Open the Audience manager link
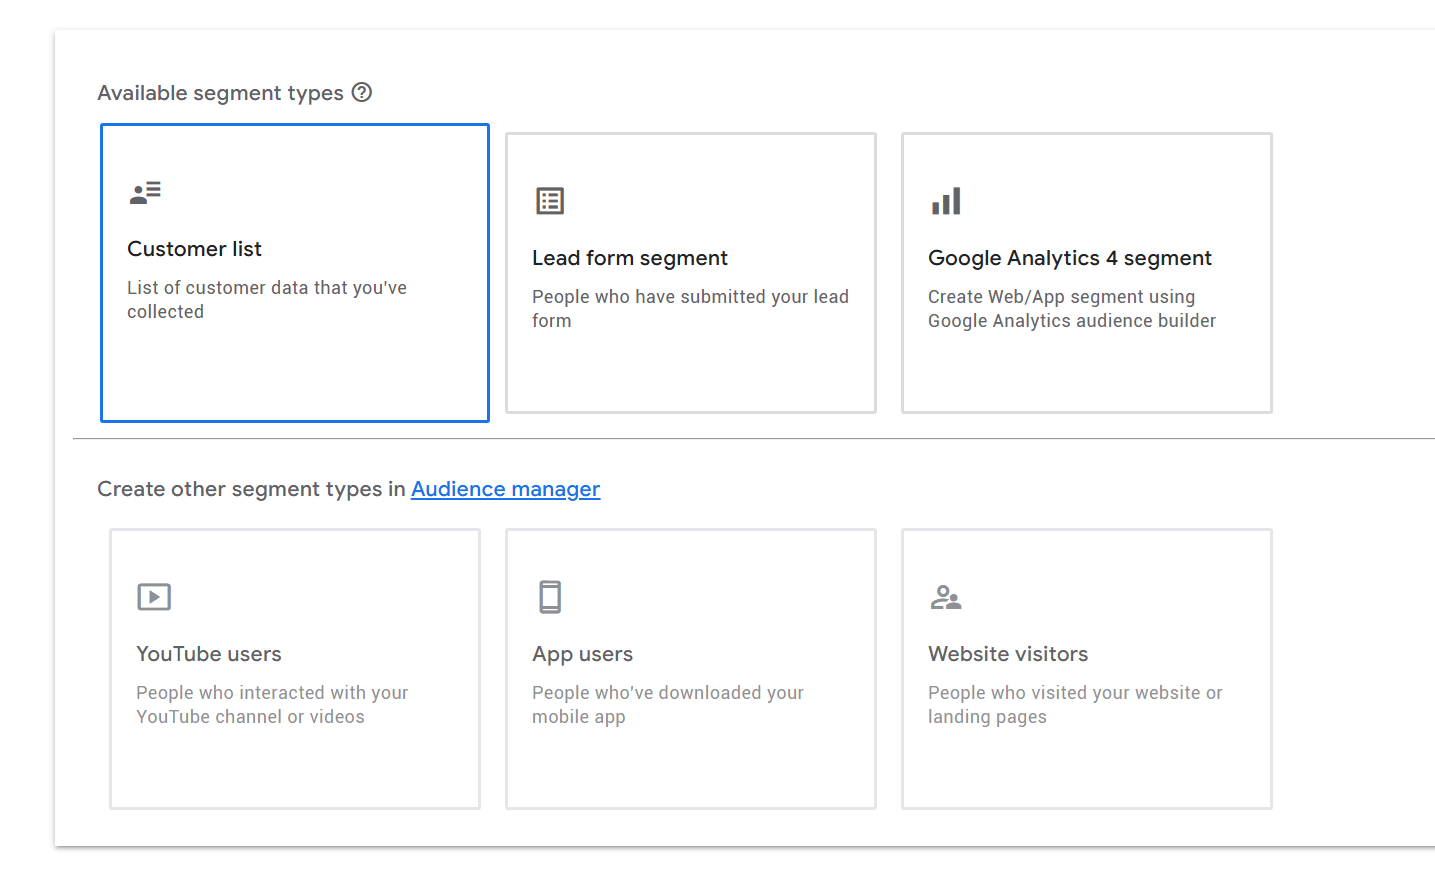Screen dimensions: 1435x879 pyautogui.click(x=505, y=489)
